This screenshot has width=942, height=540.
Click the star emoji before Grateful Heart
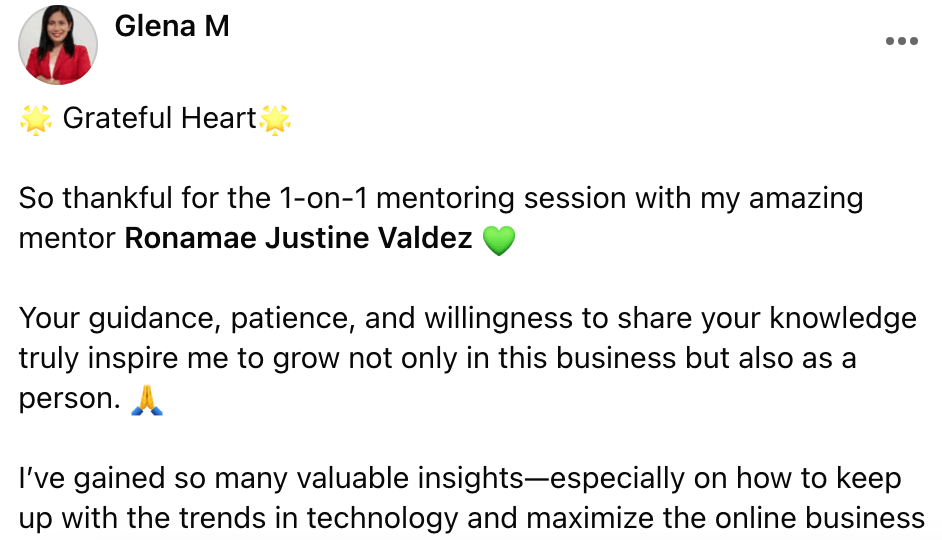(36, 120)
